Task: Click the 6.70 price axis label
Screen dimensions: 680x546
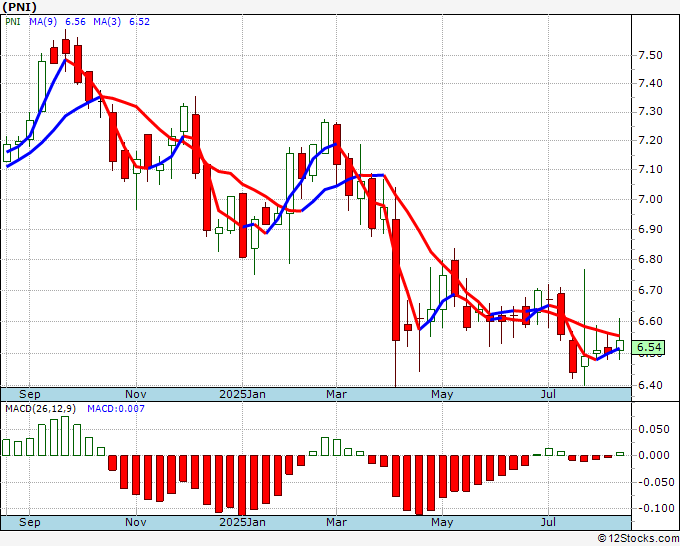Action: click(x=651, y=290)
